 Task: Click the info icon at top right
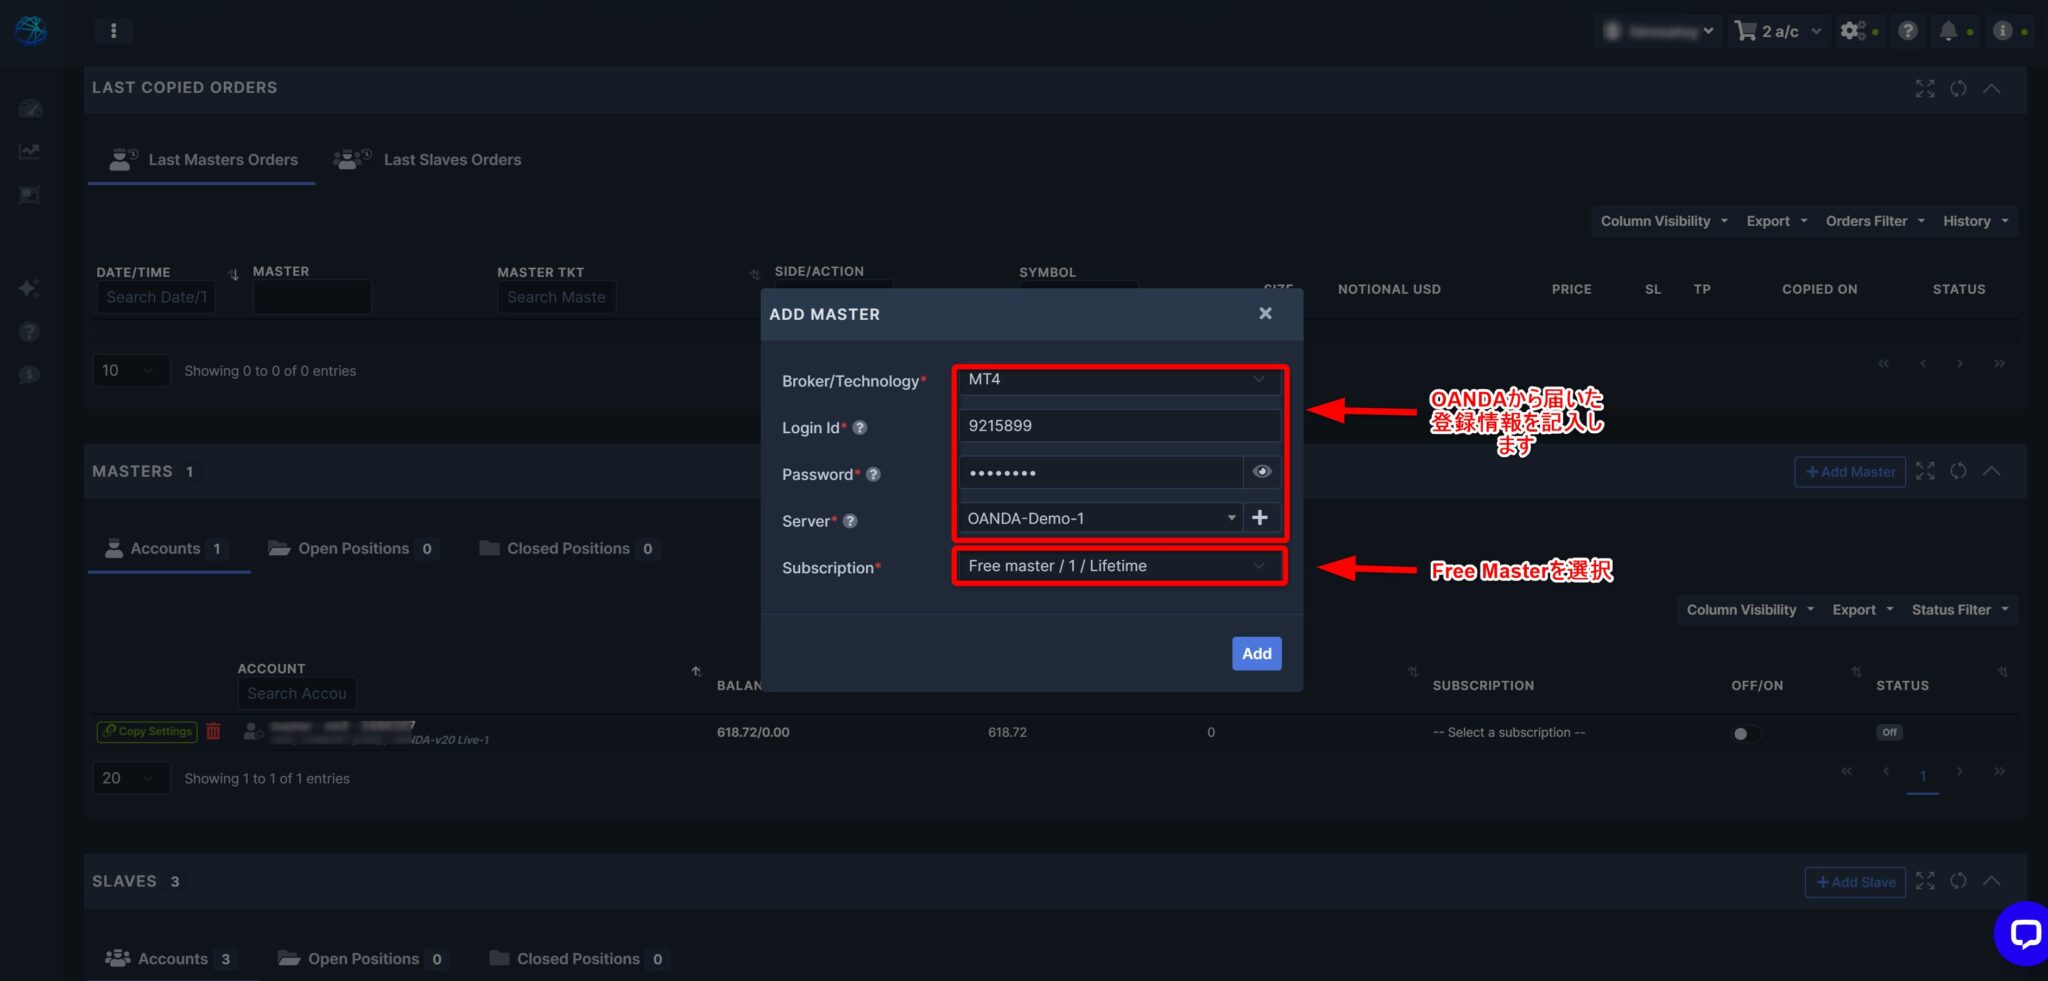2000,30
